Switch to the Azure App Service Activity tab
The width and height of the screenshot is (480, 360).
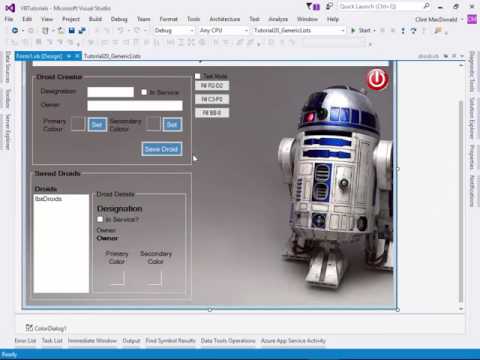tap(293, 341)
